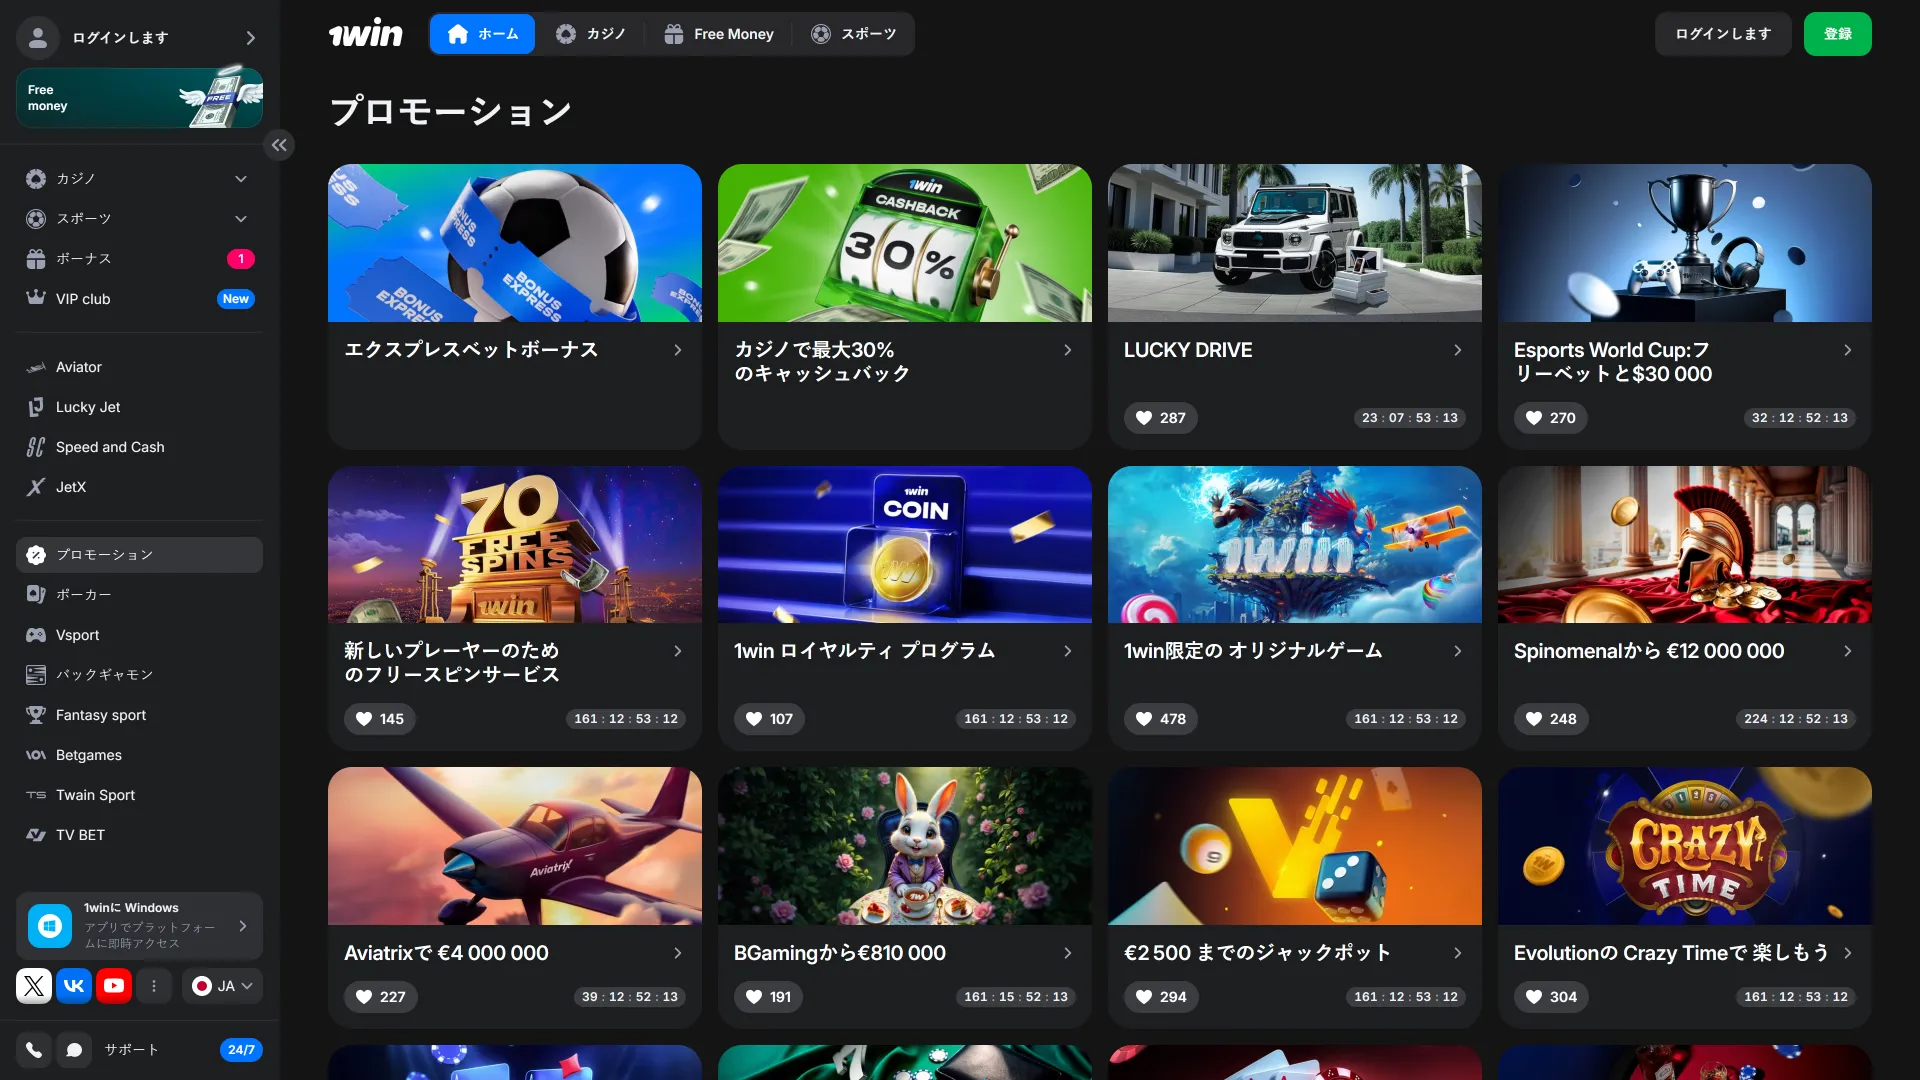
Task: Switch to the カジノ top tab
Action: click(x=590, y=34)
